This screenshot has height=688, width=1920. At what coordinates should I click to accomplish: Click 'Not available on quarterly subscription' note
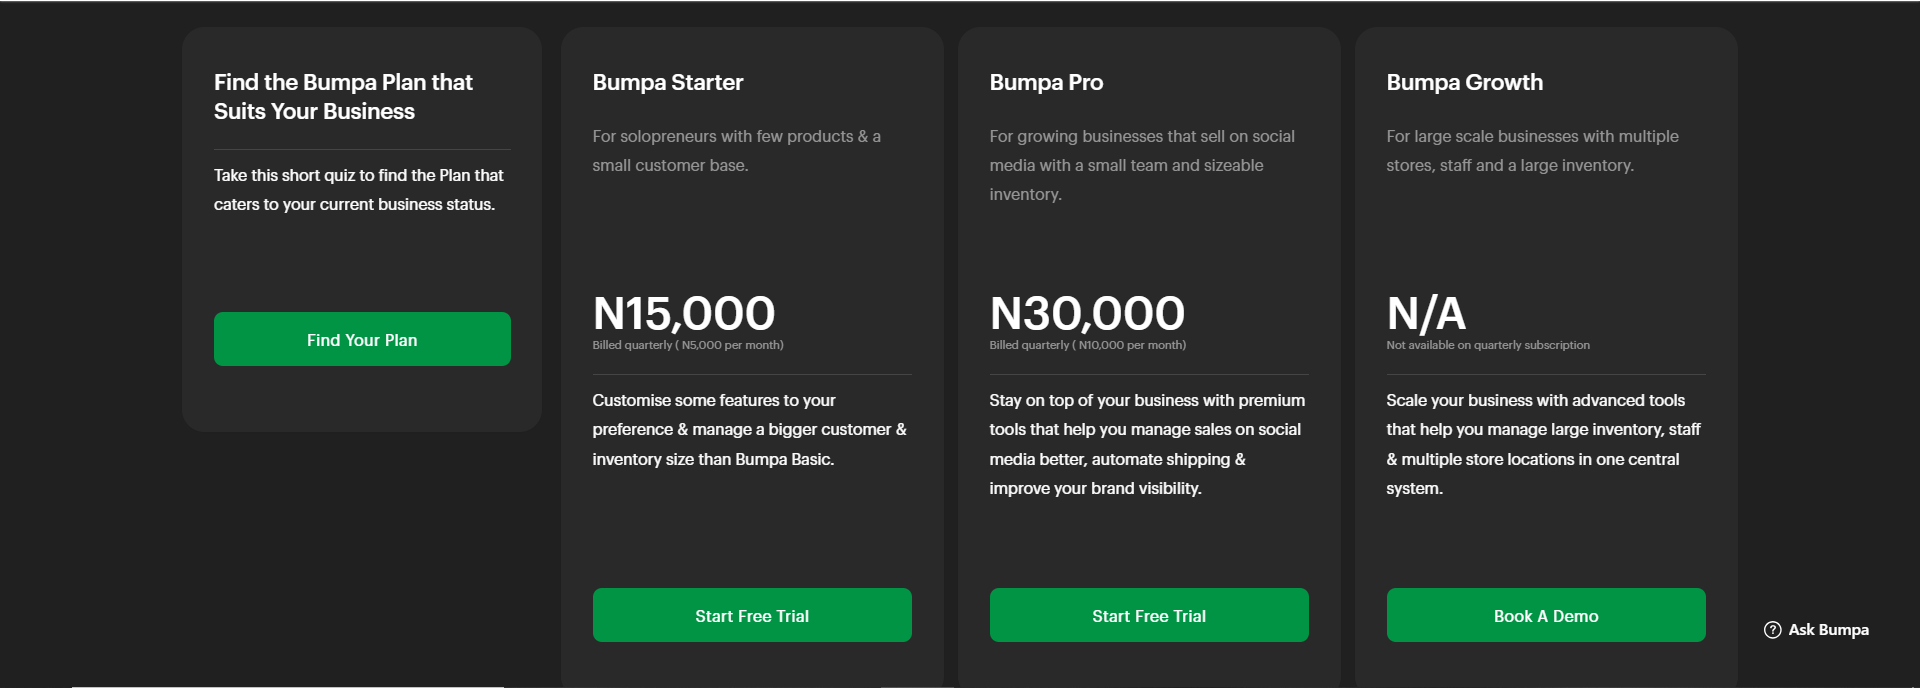pyautogui.click(x=1487, y=345)
